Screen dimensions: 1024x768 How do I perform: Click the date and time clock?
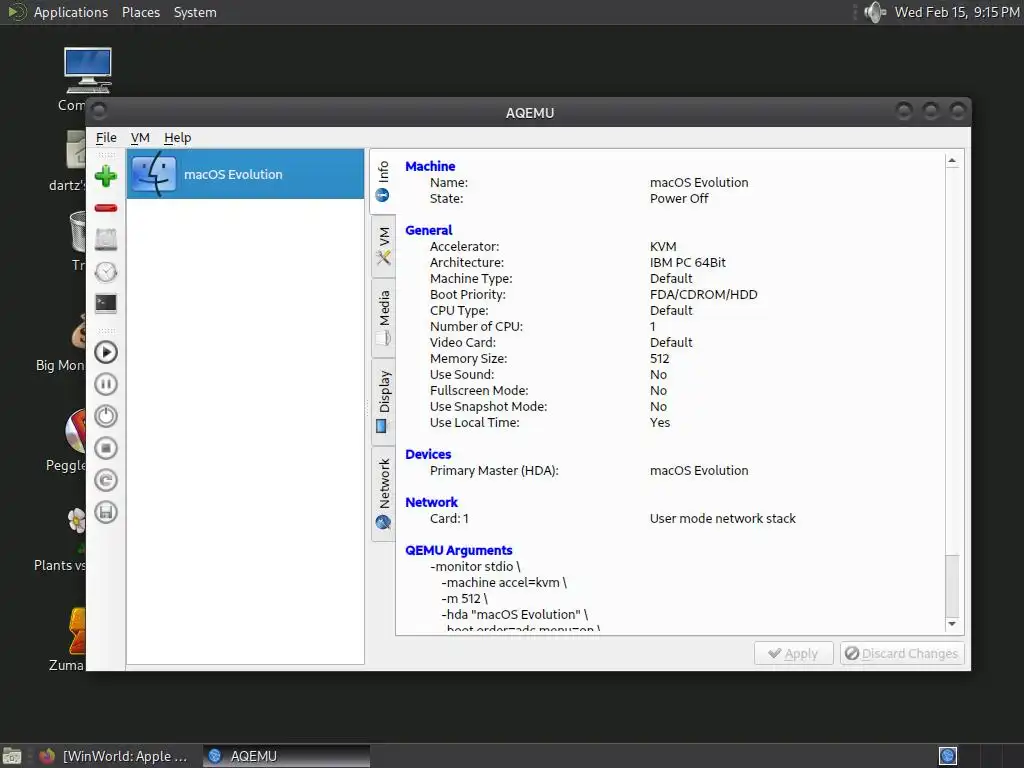[x=956, y=12]
